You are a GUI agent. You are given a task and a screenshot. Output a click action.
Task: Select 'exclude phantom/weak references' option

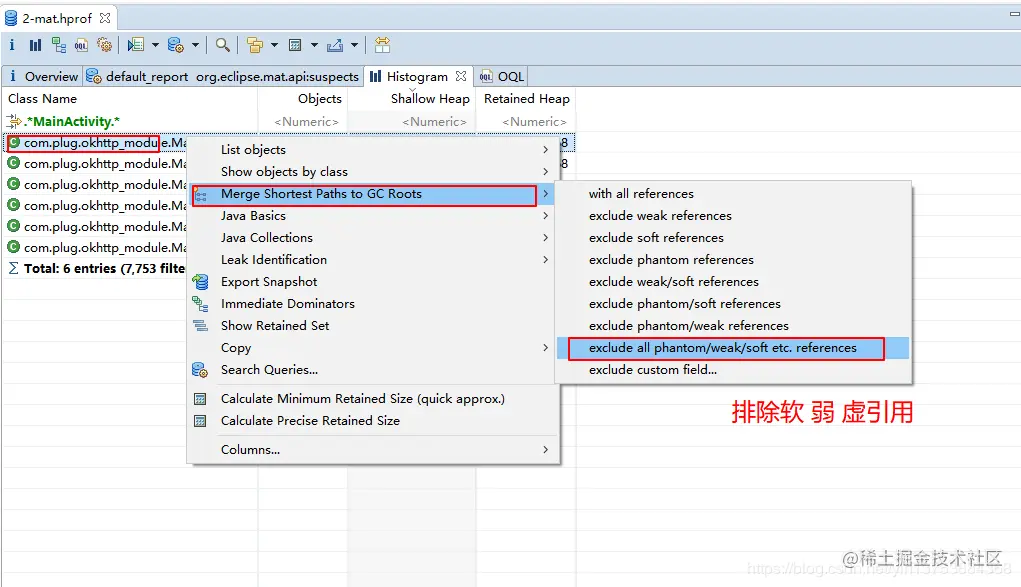pos(733,326)
